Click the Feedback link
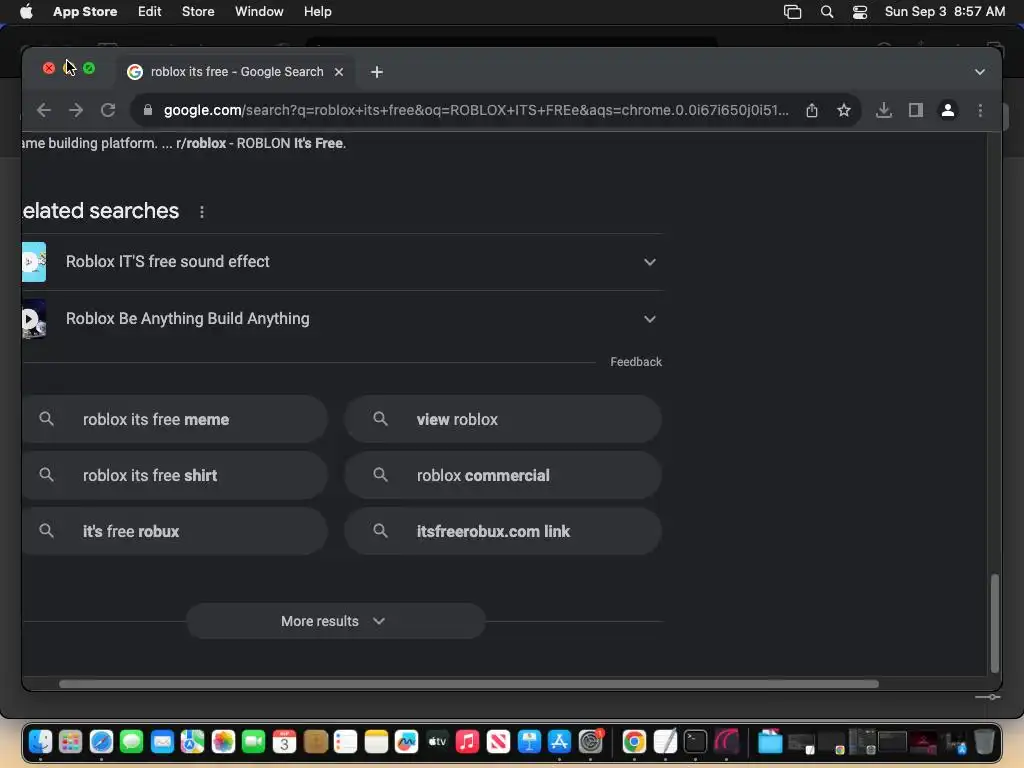 pos(635,362)
